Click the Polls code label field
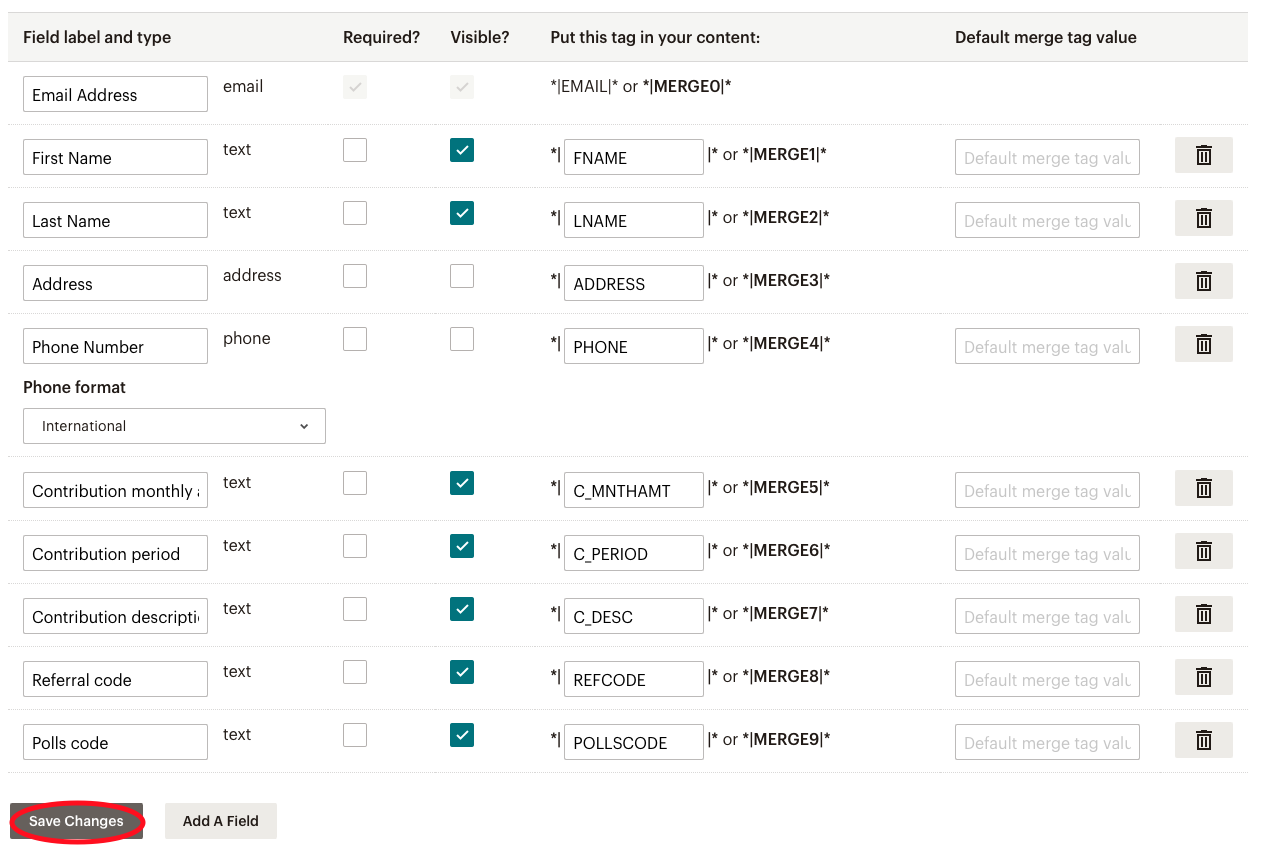Screen dimensions: 1264x850 tap(115, 742)
